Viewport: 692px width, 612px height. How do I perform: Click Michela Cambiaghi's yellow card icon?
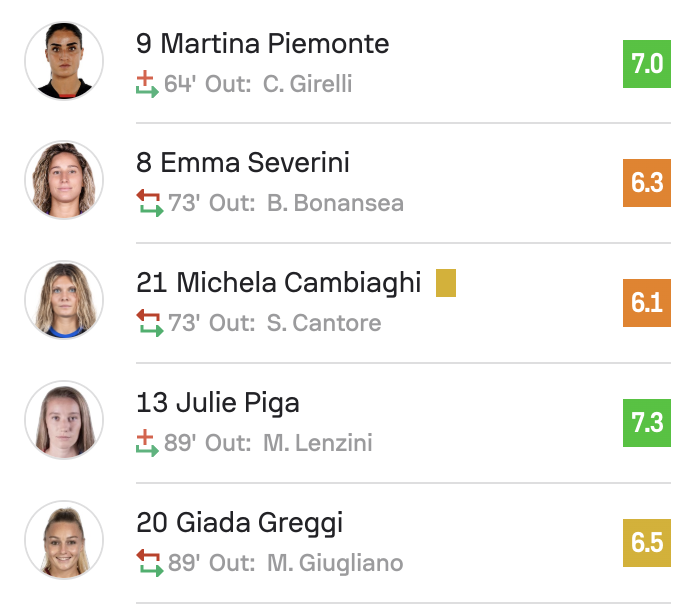click(x=446, y=283)
